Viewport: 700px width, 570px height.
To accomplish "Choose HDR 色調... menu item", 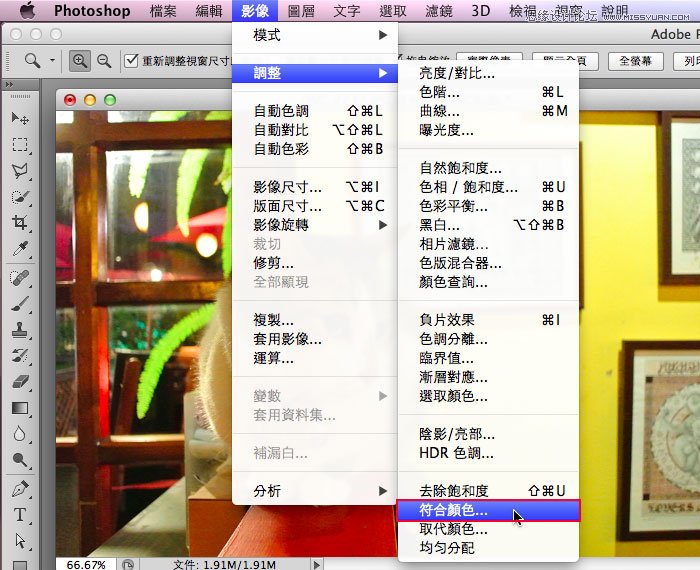I will coord(488,453).
